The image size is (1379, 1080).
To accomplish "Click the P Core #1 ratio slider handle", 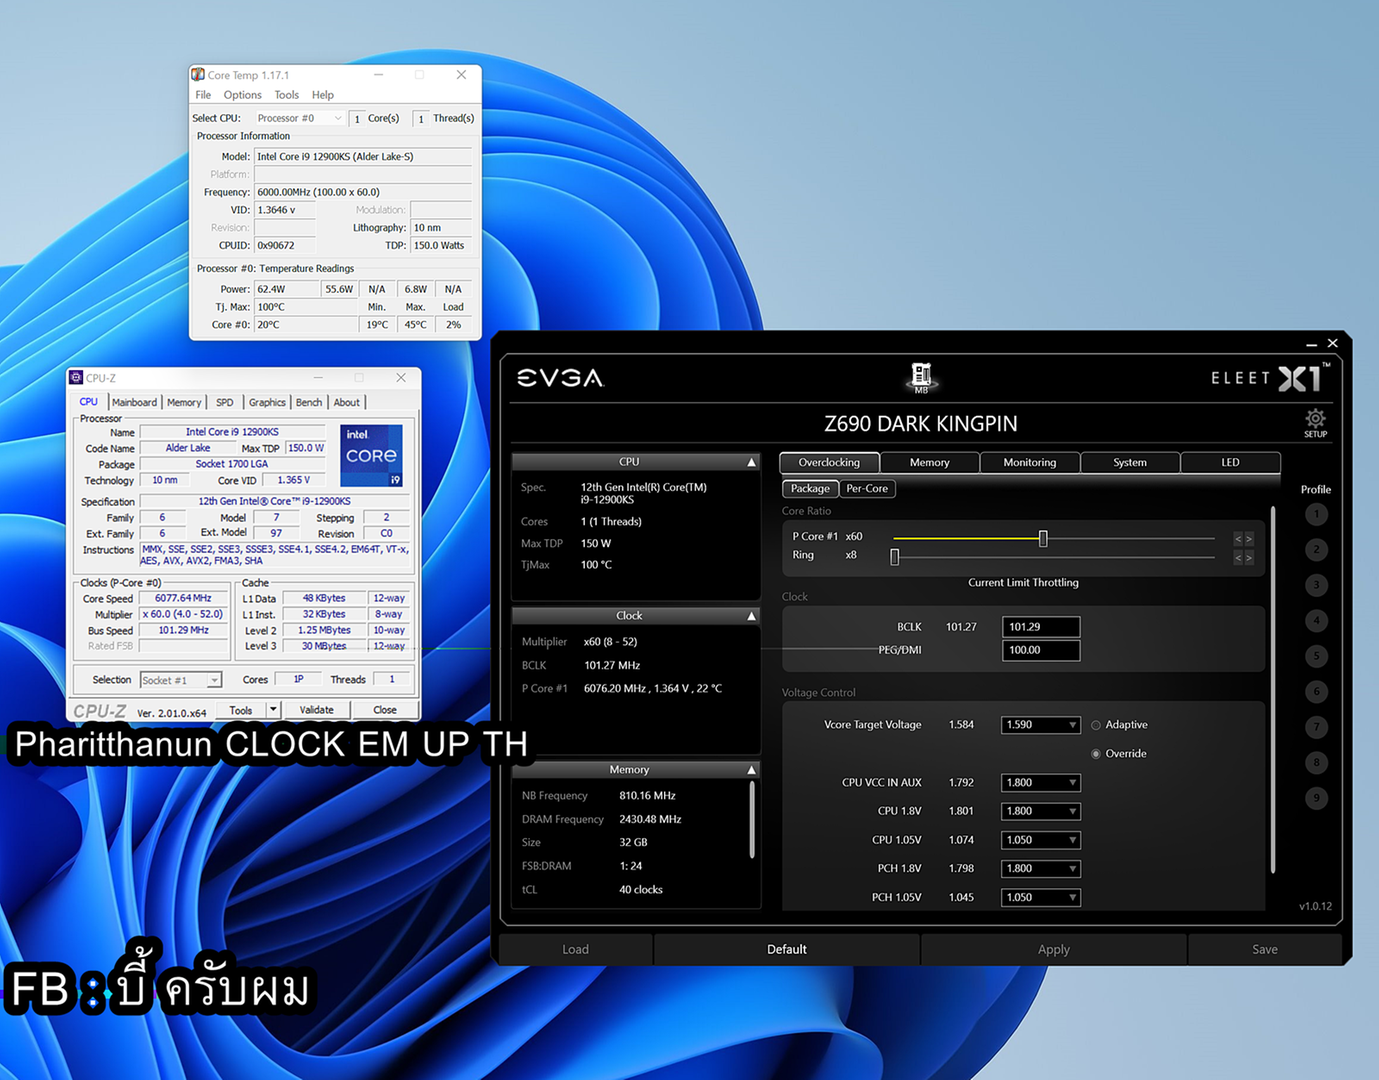I will point(1043,539).
